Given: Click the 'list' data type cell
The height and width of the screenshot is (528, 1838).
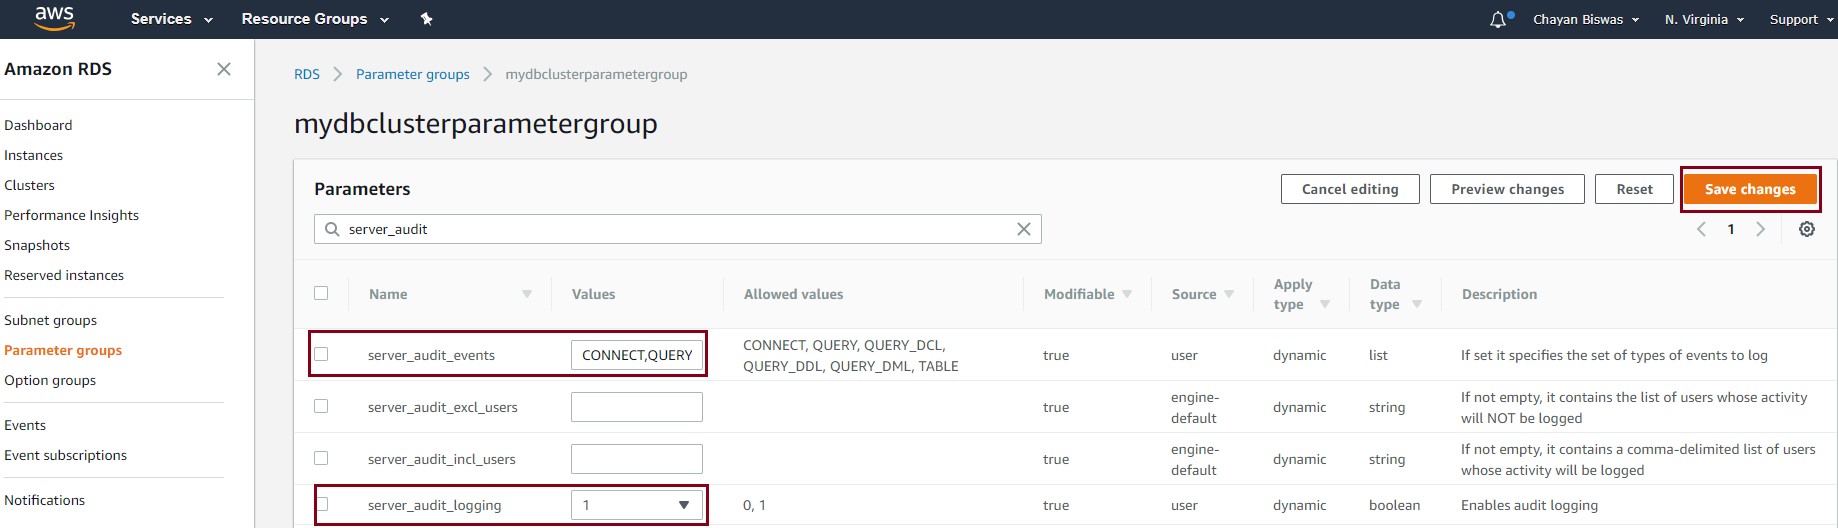Looking at the screenshot, I should tap(1378, 355).
